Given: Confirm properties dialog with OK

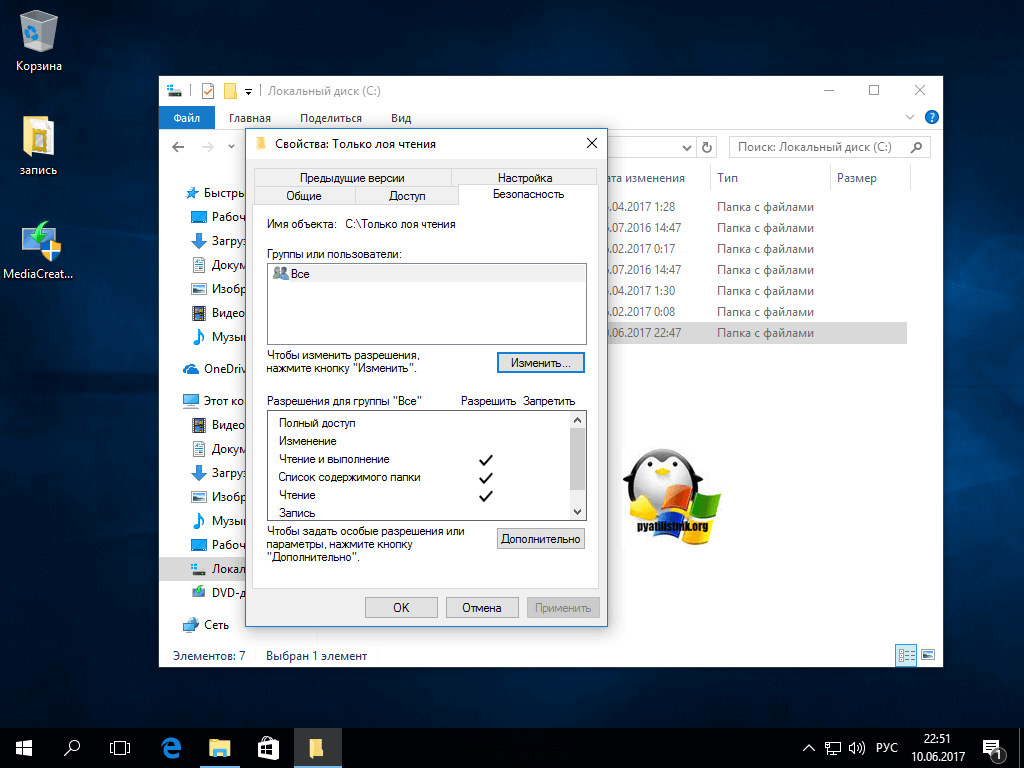Looking at the screenshot, I should 401,607.
